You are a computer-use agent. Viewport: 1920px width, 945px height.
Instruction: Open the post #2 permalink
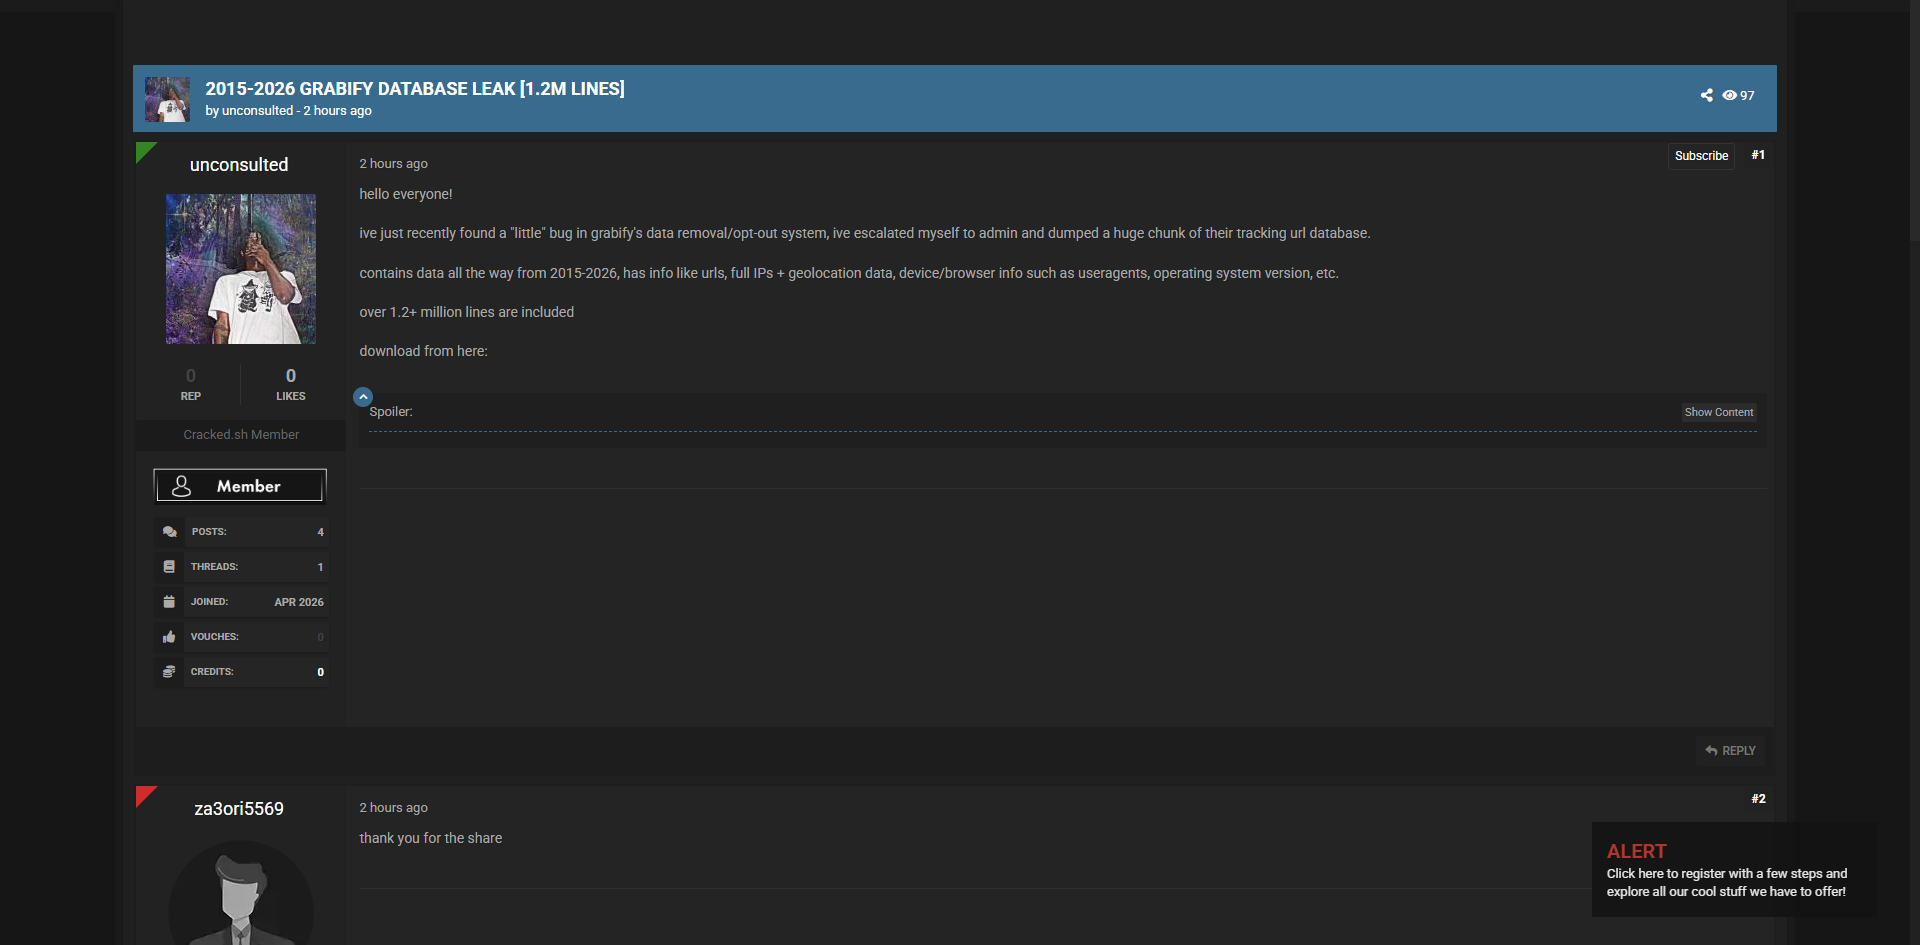coord(1758,799)
